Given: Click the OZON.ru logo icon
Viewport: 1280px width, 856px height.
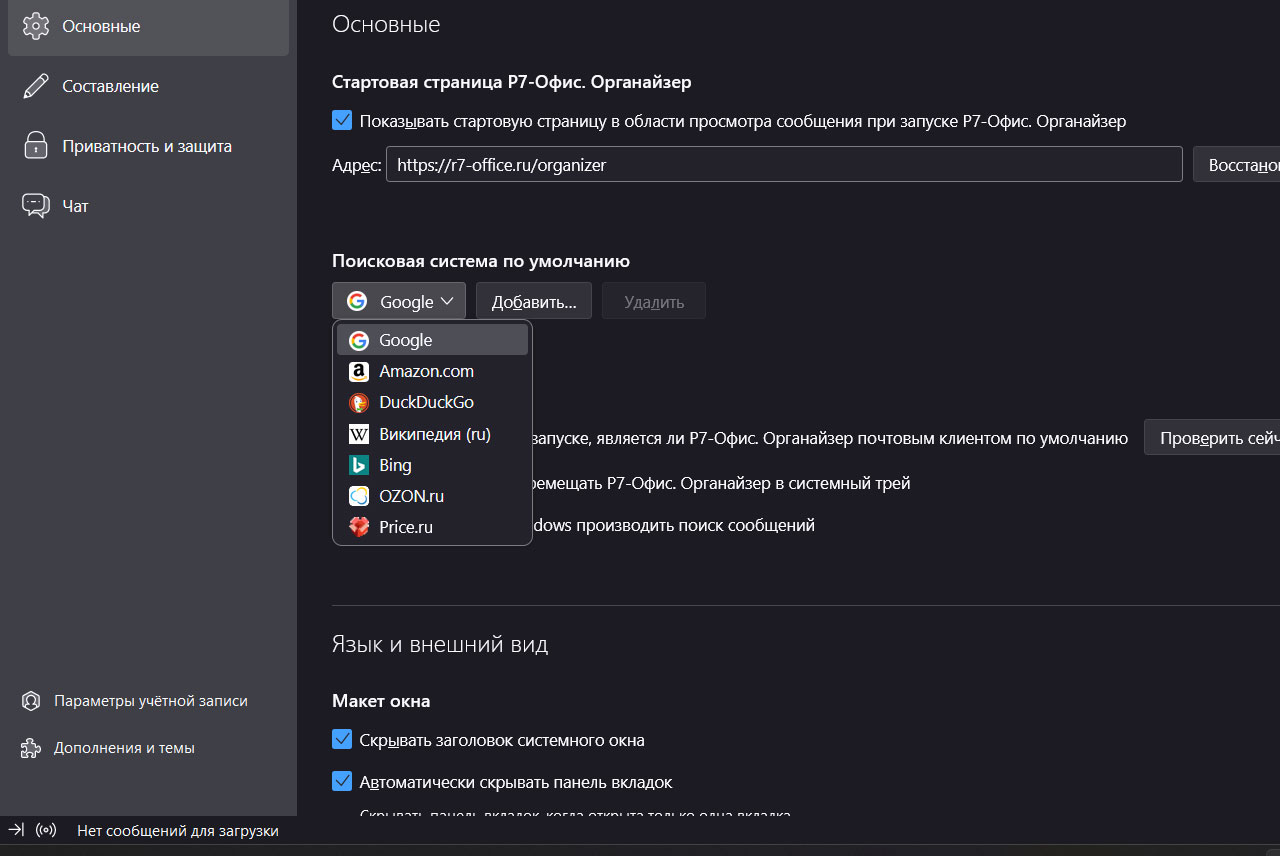Looking at the screenshot, I should (x=359, y=496).
